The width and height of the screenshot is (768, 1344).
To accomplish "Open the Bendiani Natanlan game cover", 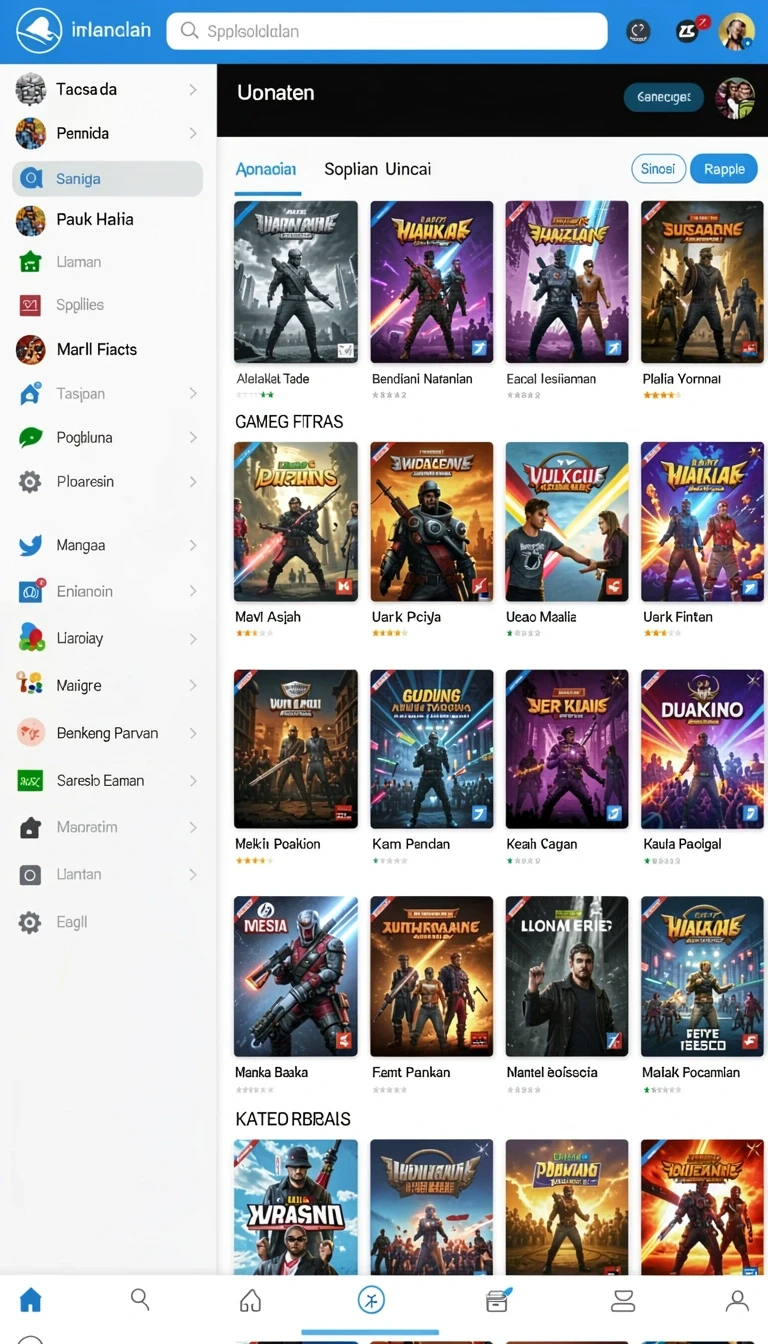I will point(432,282).
